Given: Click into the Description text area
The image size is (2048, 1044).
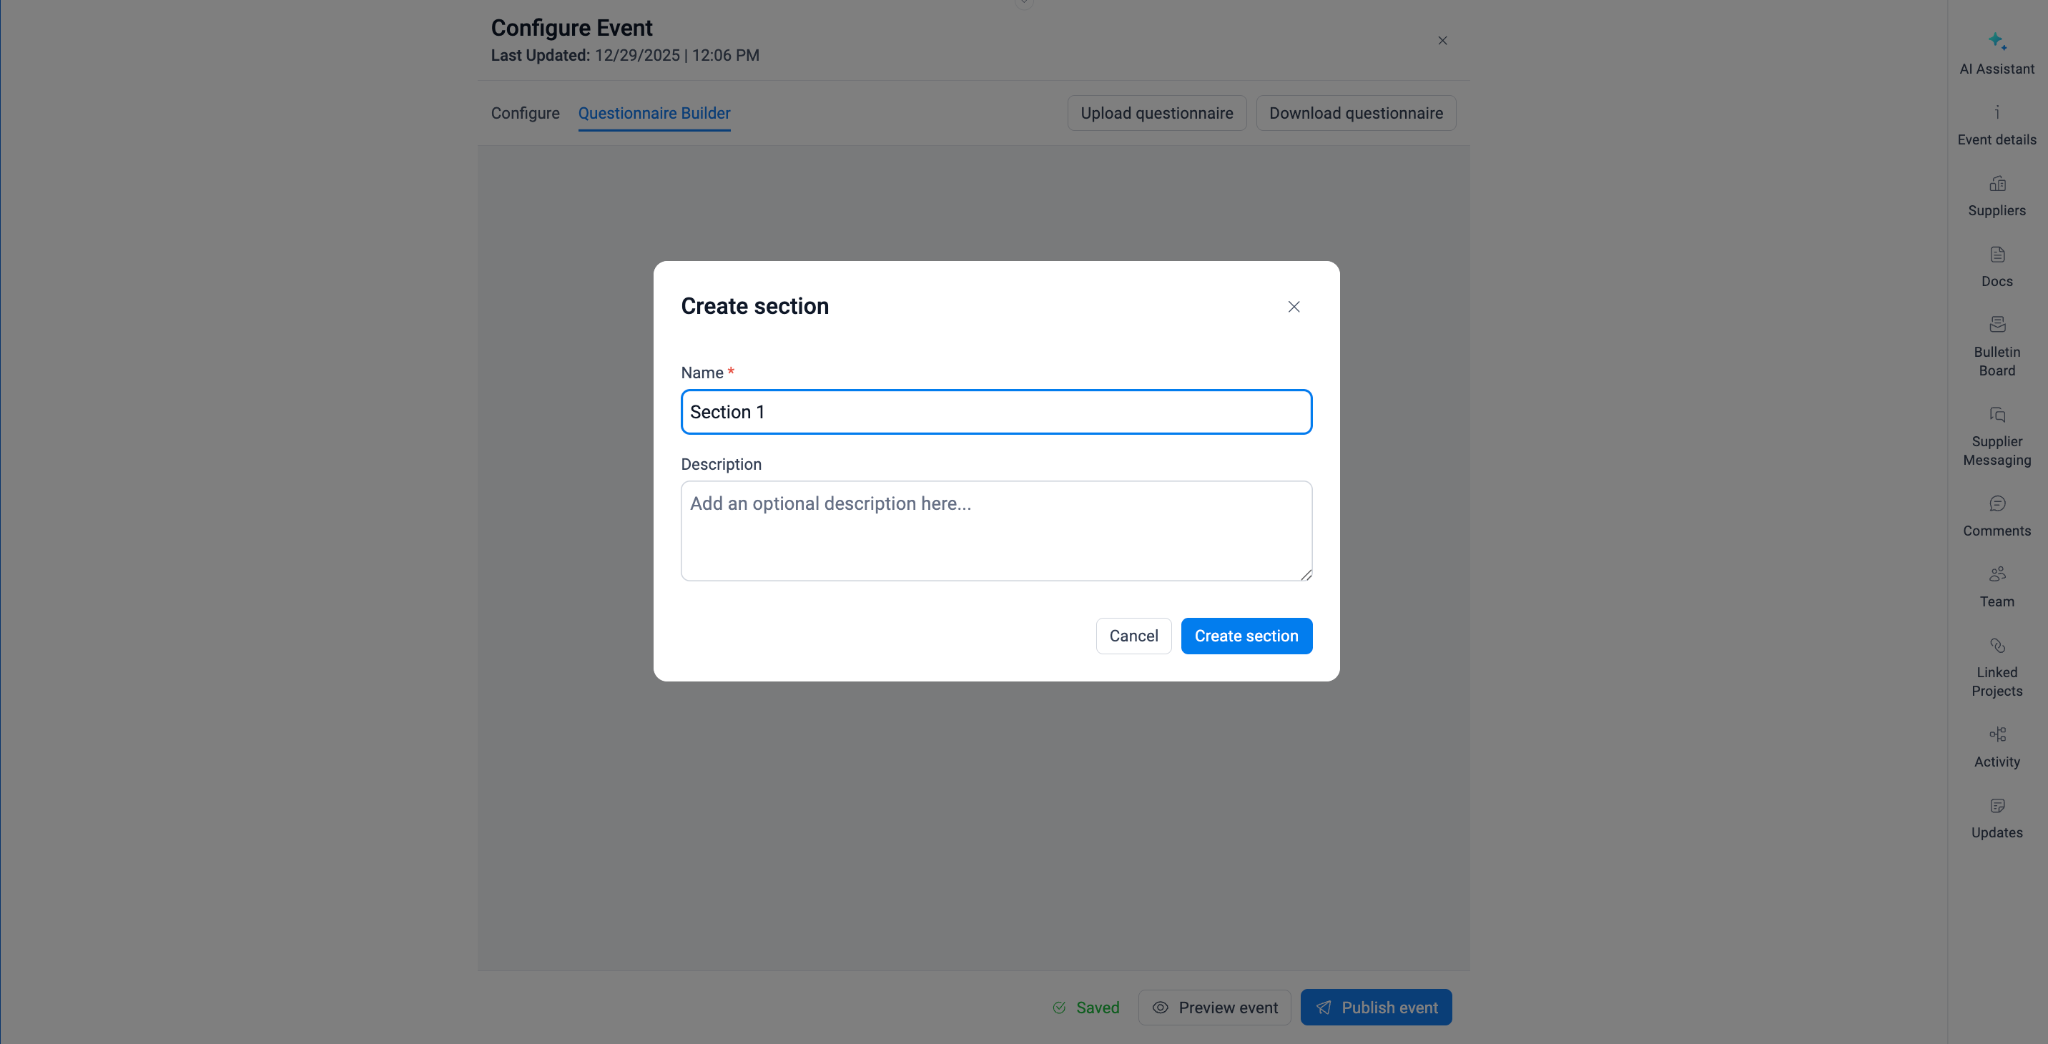Looking at the screenshot, I should point(996,531).
